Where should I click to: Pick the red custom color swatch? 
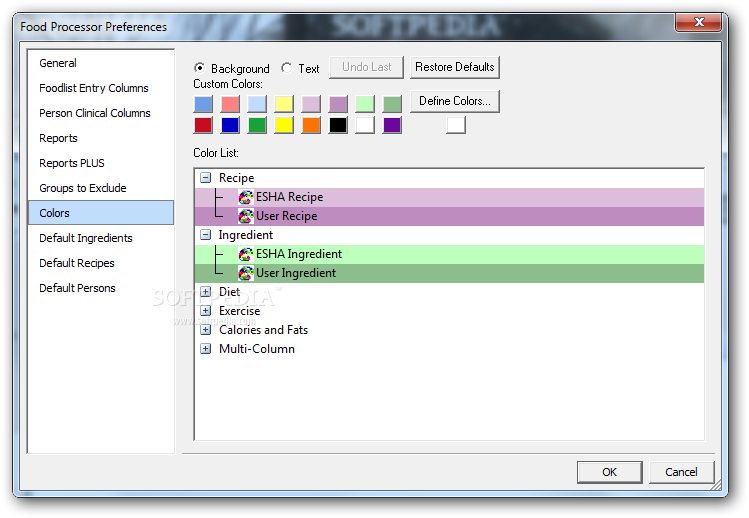pos(203,125)
